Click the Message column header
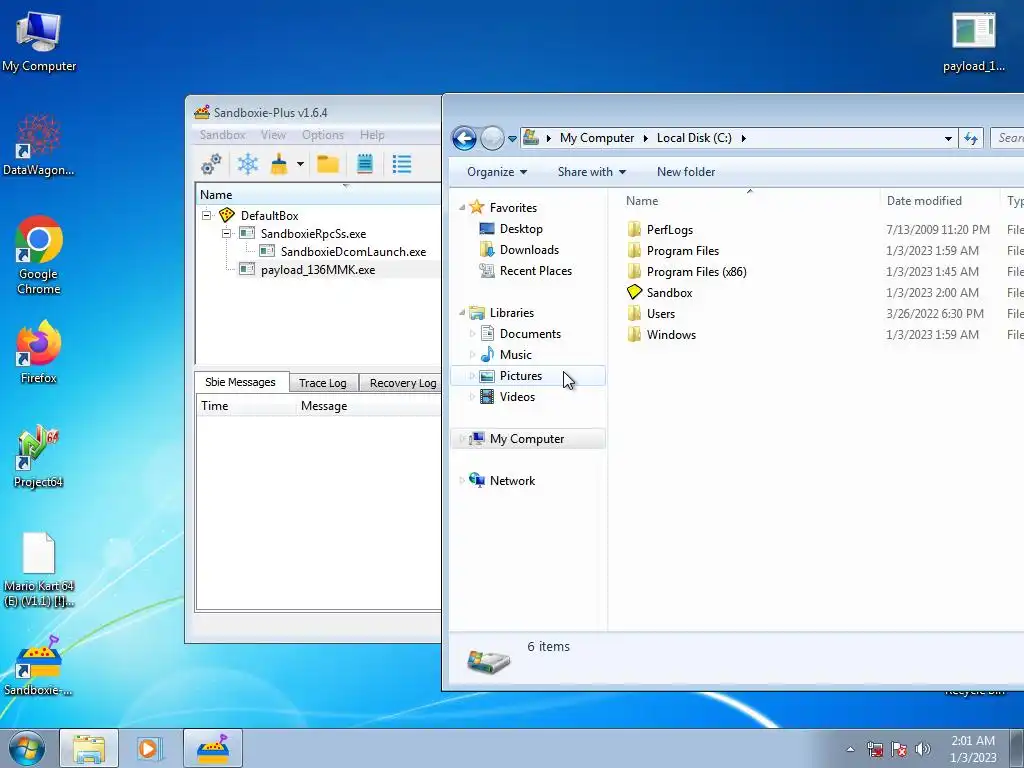The width and height of the screenshot is (1024, 768). (324, 406)
